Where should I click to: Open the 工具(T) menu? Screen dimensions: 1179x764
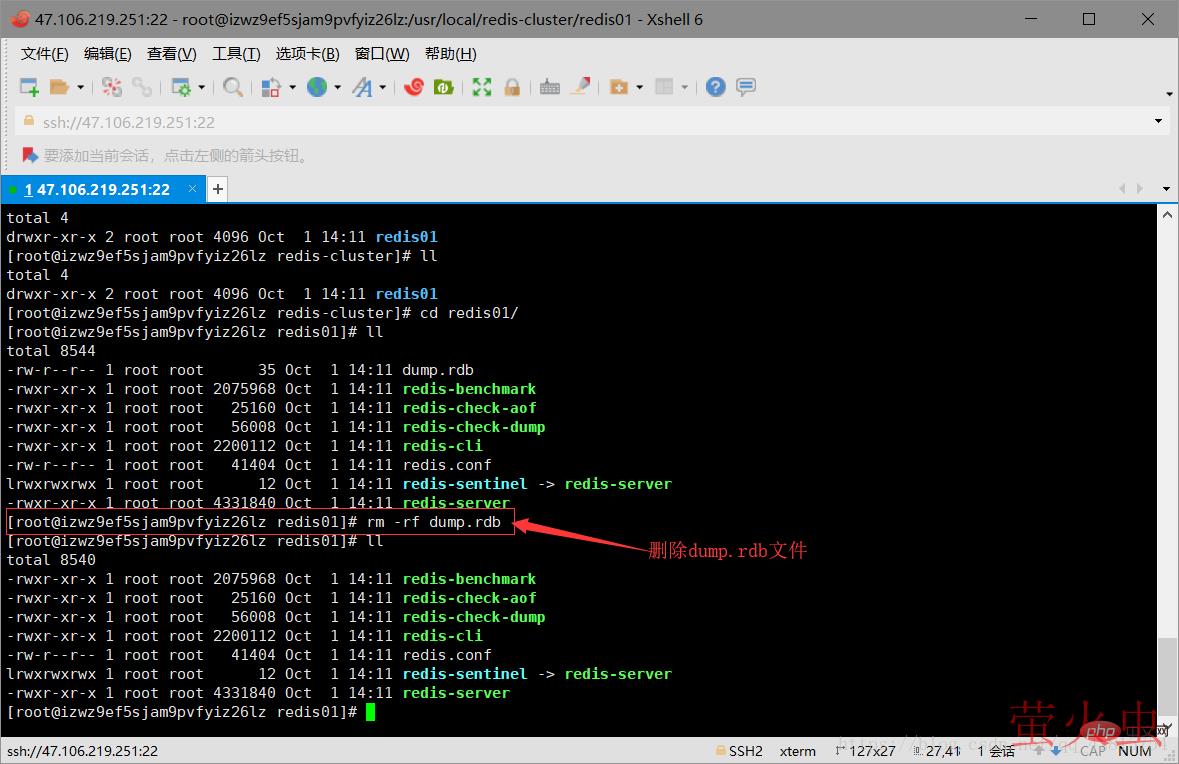236,54
